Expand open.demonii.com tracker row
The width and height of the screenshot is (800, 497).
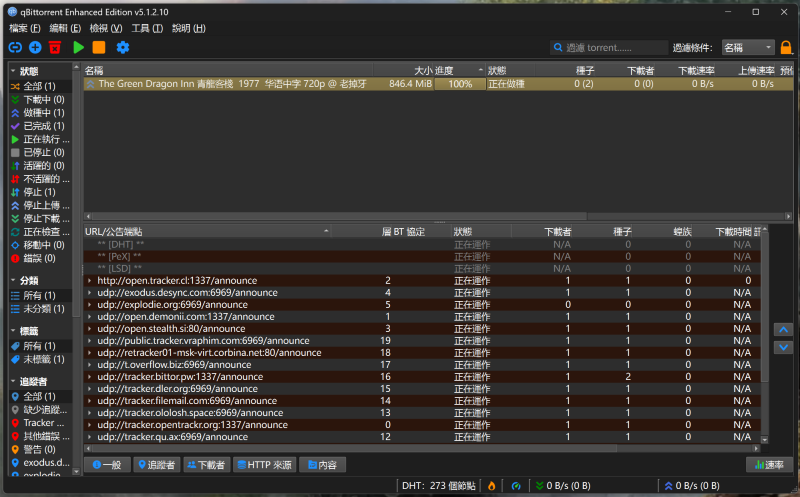point(89,317)
